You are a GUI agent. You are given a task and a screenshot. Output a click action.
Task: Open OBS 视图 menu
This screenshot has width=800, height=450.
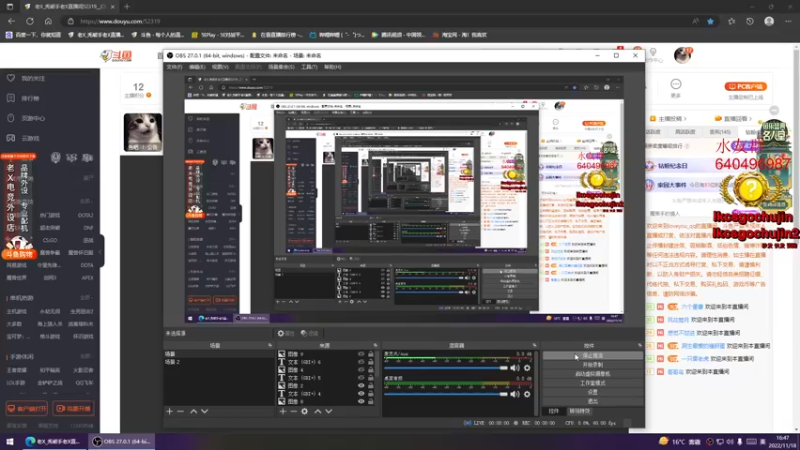coord(220,67)
